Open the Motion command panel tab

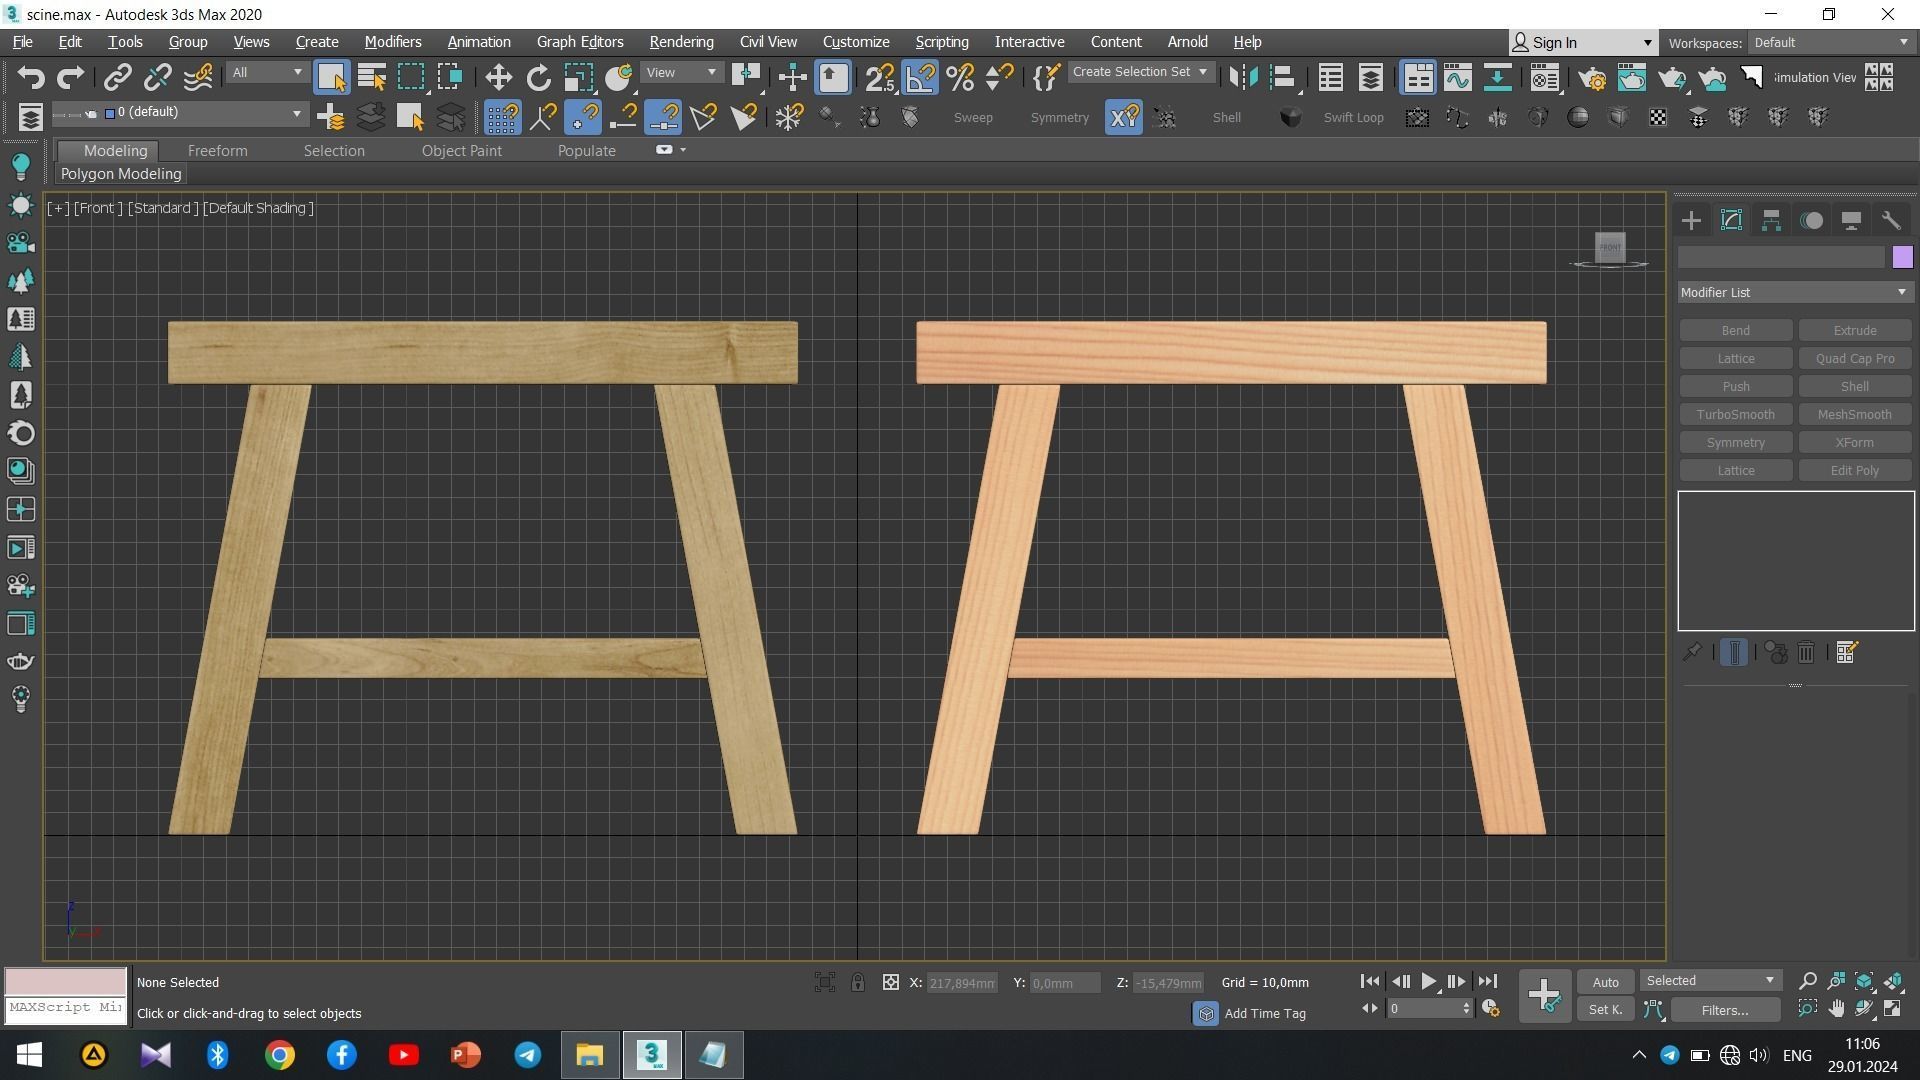pyautogui.click(x=1811, y=221)
